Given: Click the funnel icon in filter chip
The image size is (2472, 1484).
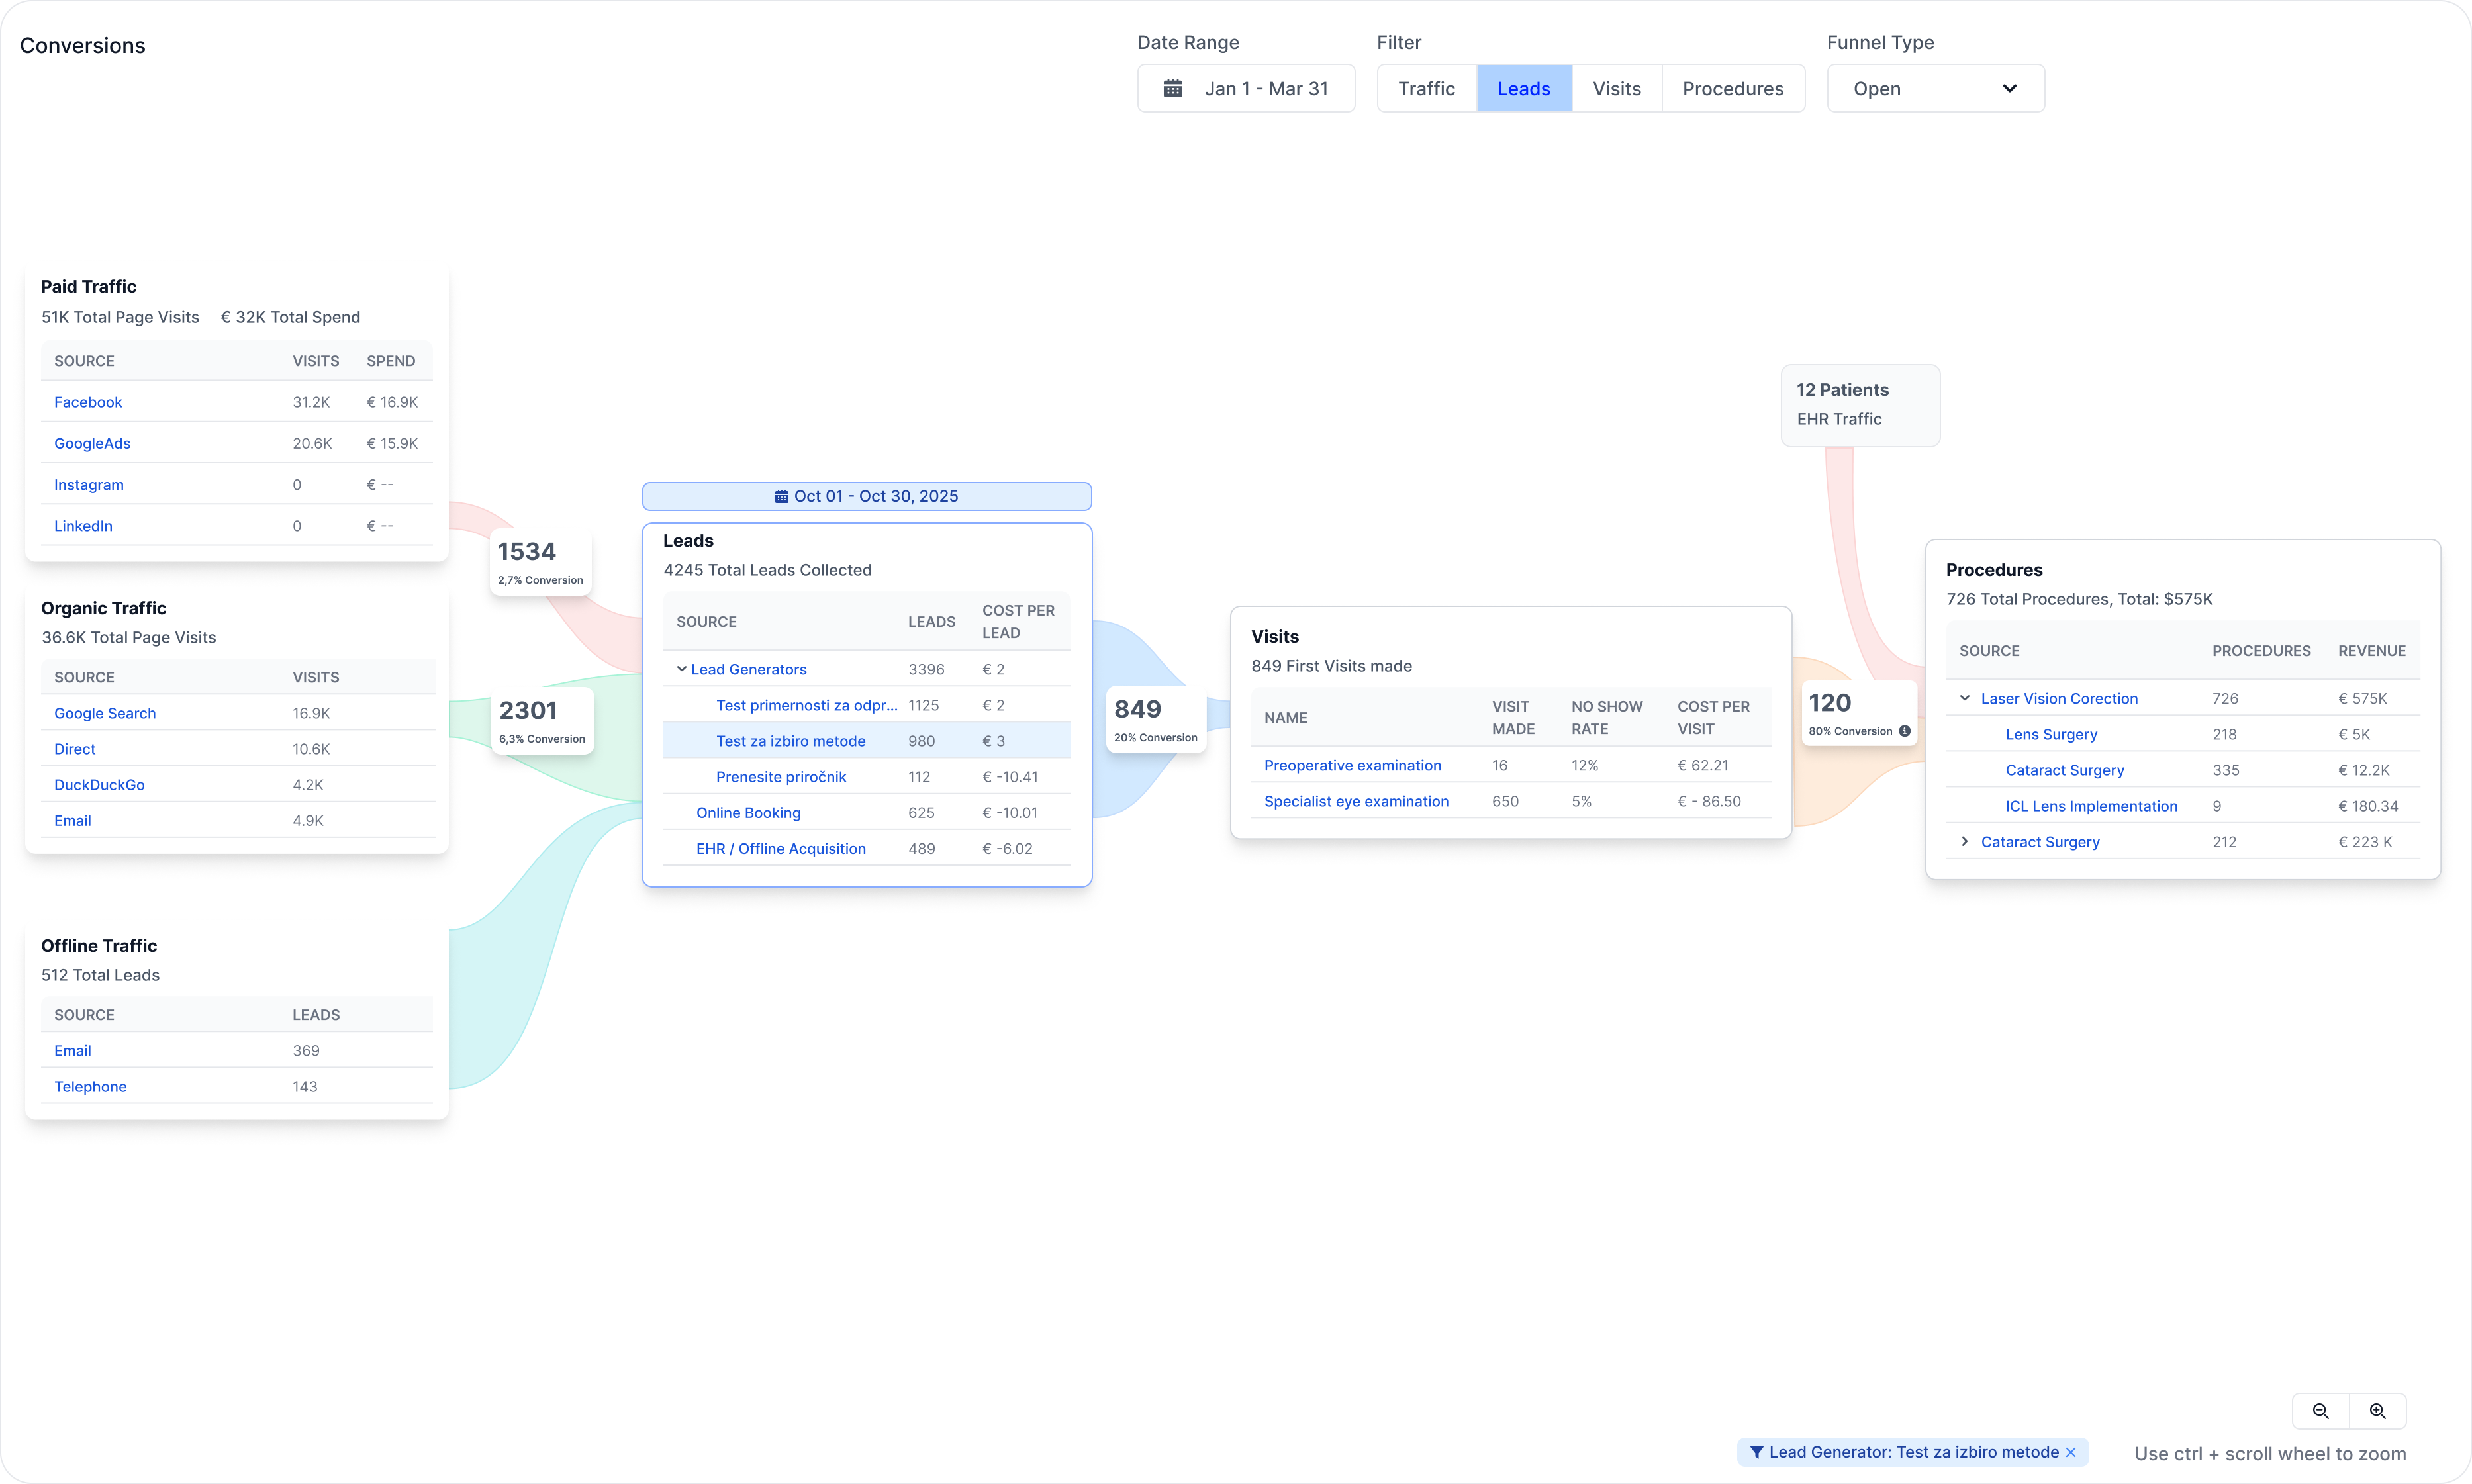Looking at the screenshot, I should pos(1756,1452).
